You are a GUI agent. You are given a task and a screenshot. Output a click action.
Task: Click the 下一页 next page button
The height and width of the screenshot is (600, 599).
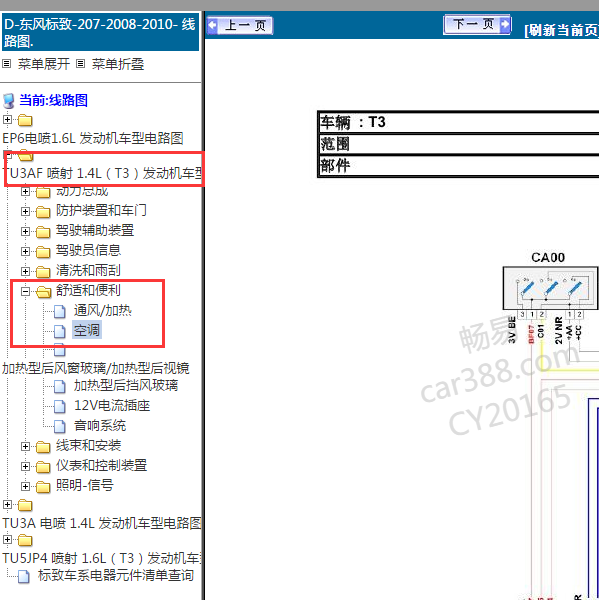477,24
